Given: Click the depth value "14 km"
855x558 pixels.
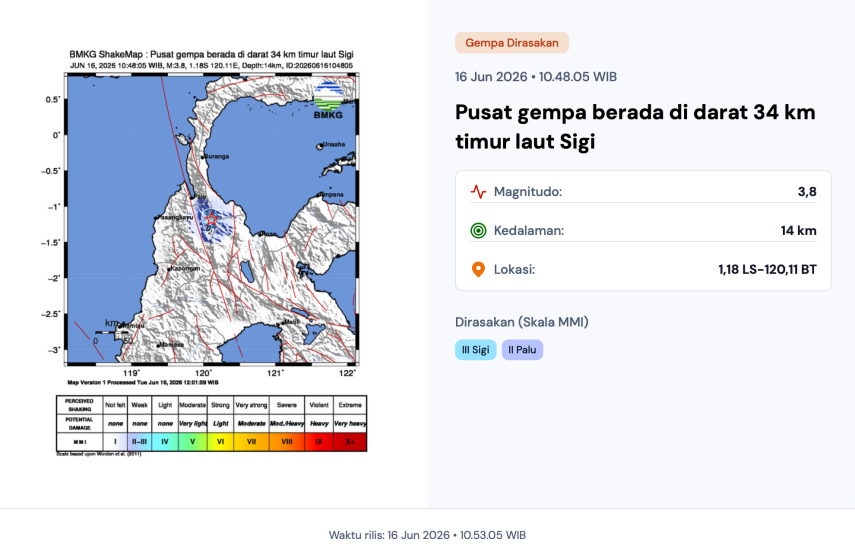Looking at the screenshot, I should (798, 231).
